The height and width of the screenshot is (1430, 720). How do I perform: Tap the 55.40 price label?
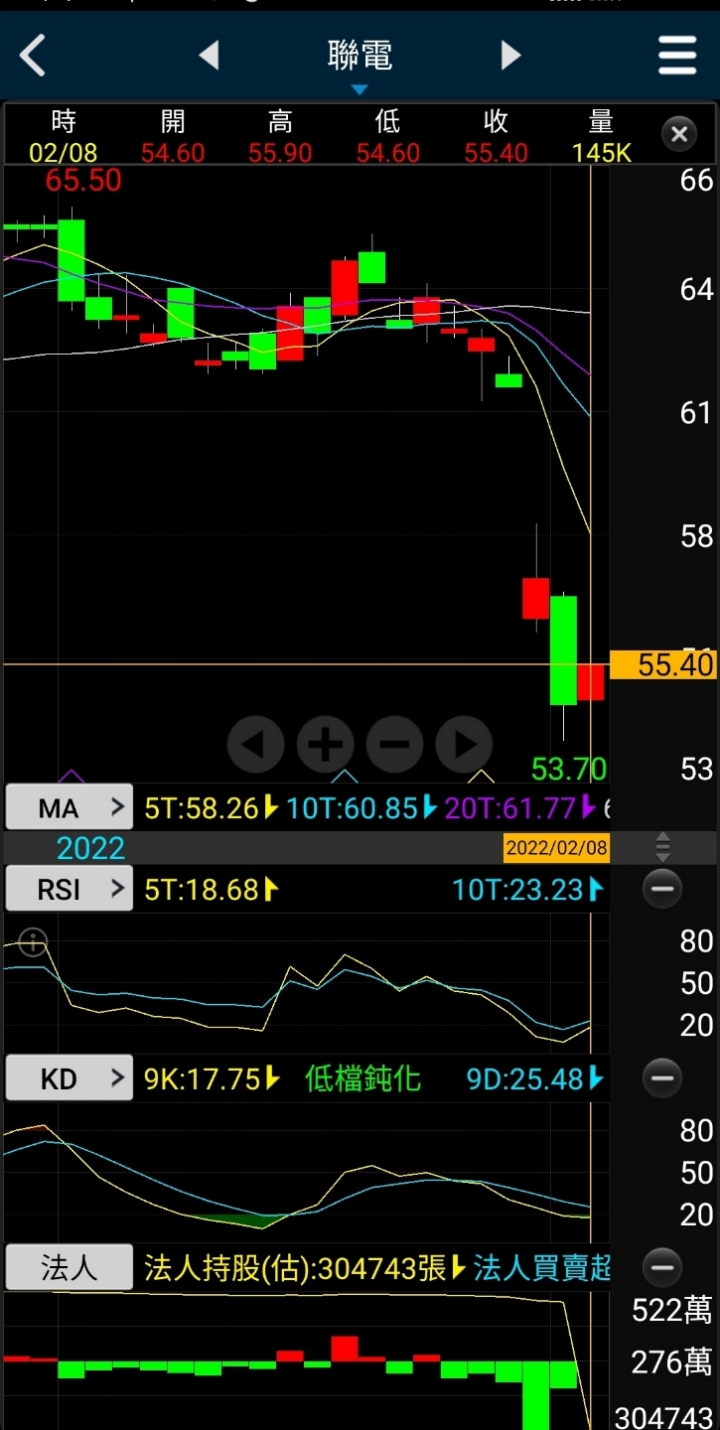tap(664, 664)
